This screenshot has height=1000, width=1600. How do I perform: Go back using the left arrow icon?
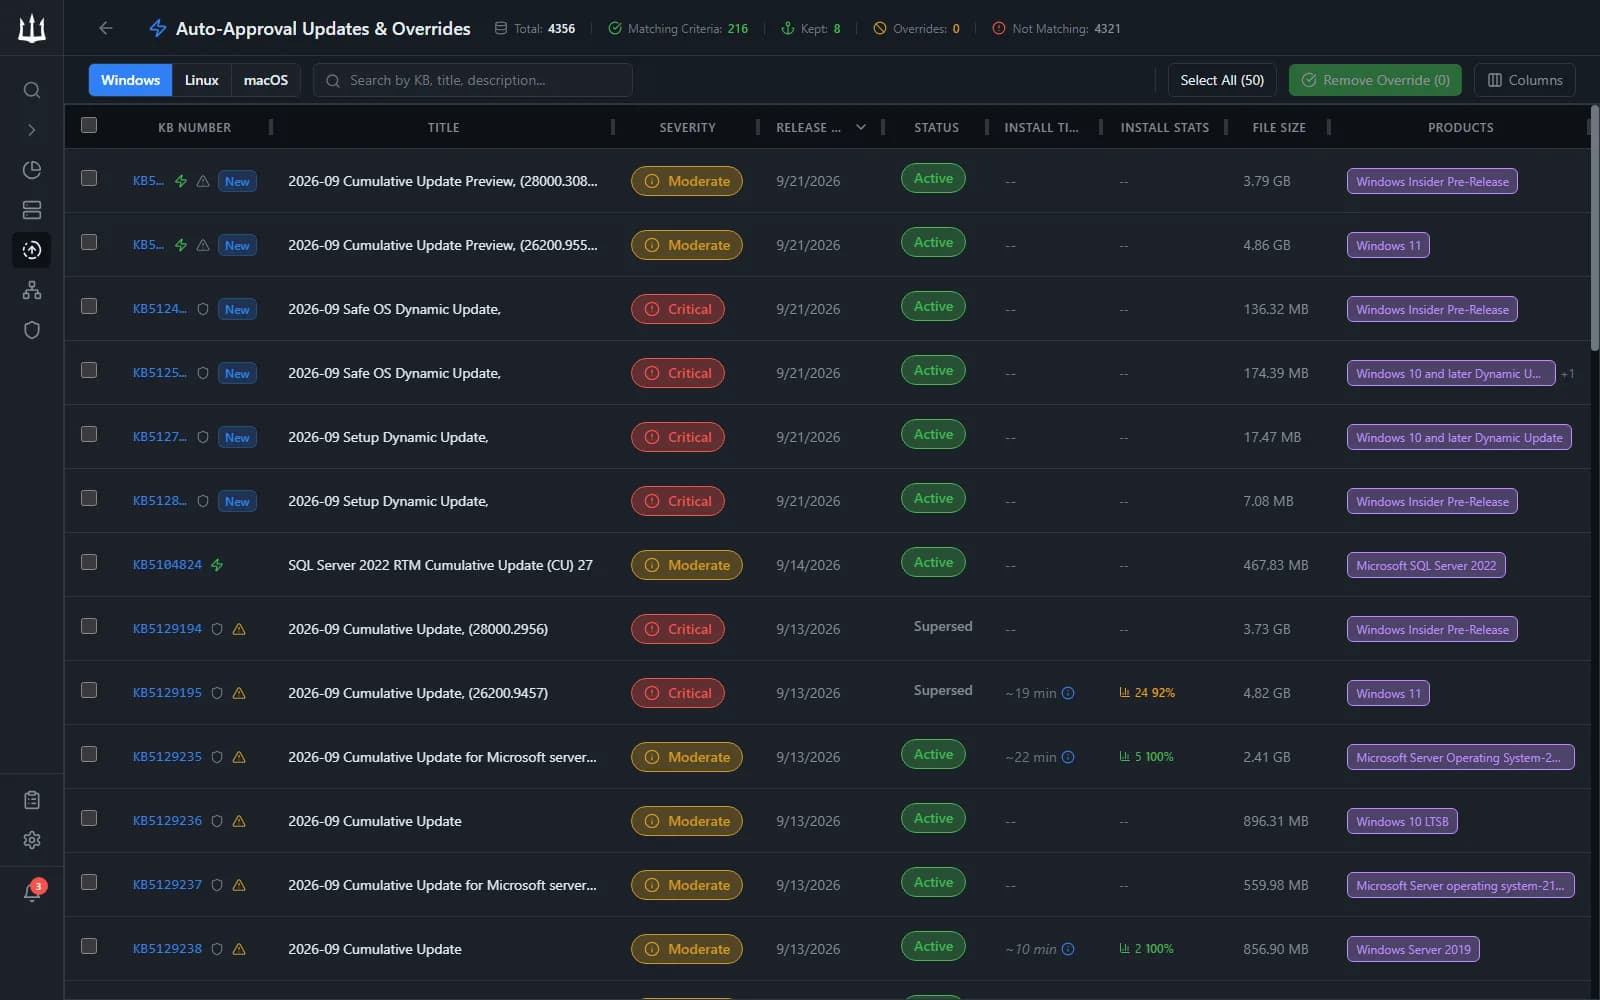coord(106,28)
